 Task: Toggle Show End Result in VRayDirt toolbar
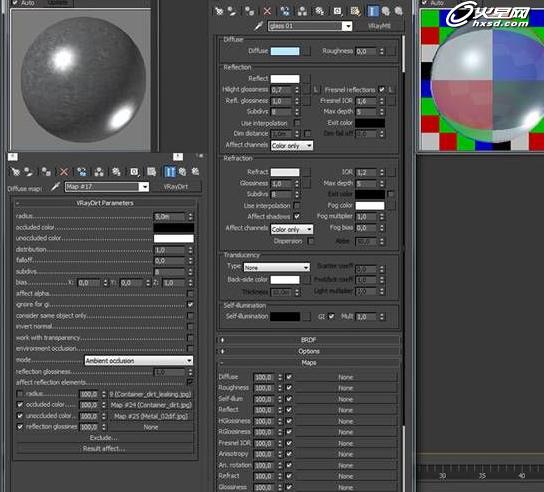[x=170, y=172]
